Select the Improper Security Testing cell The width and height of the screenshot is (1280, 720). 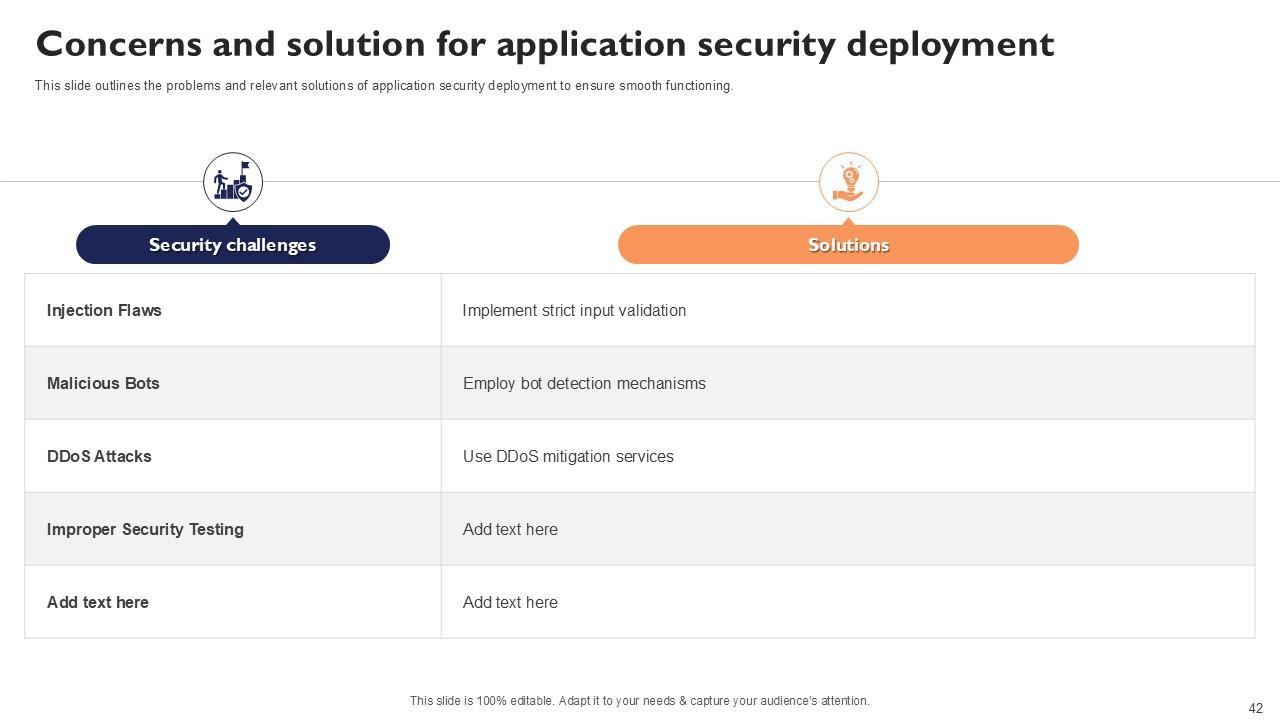point(145,529)
